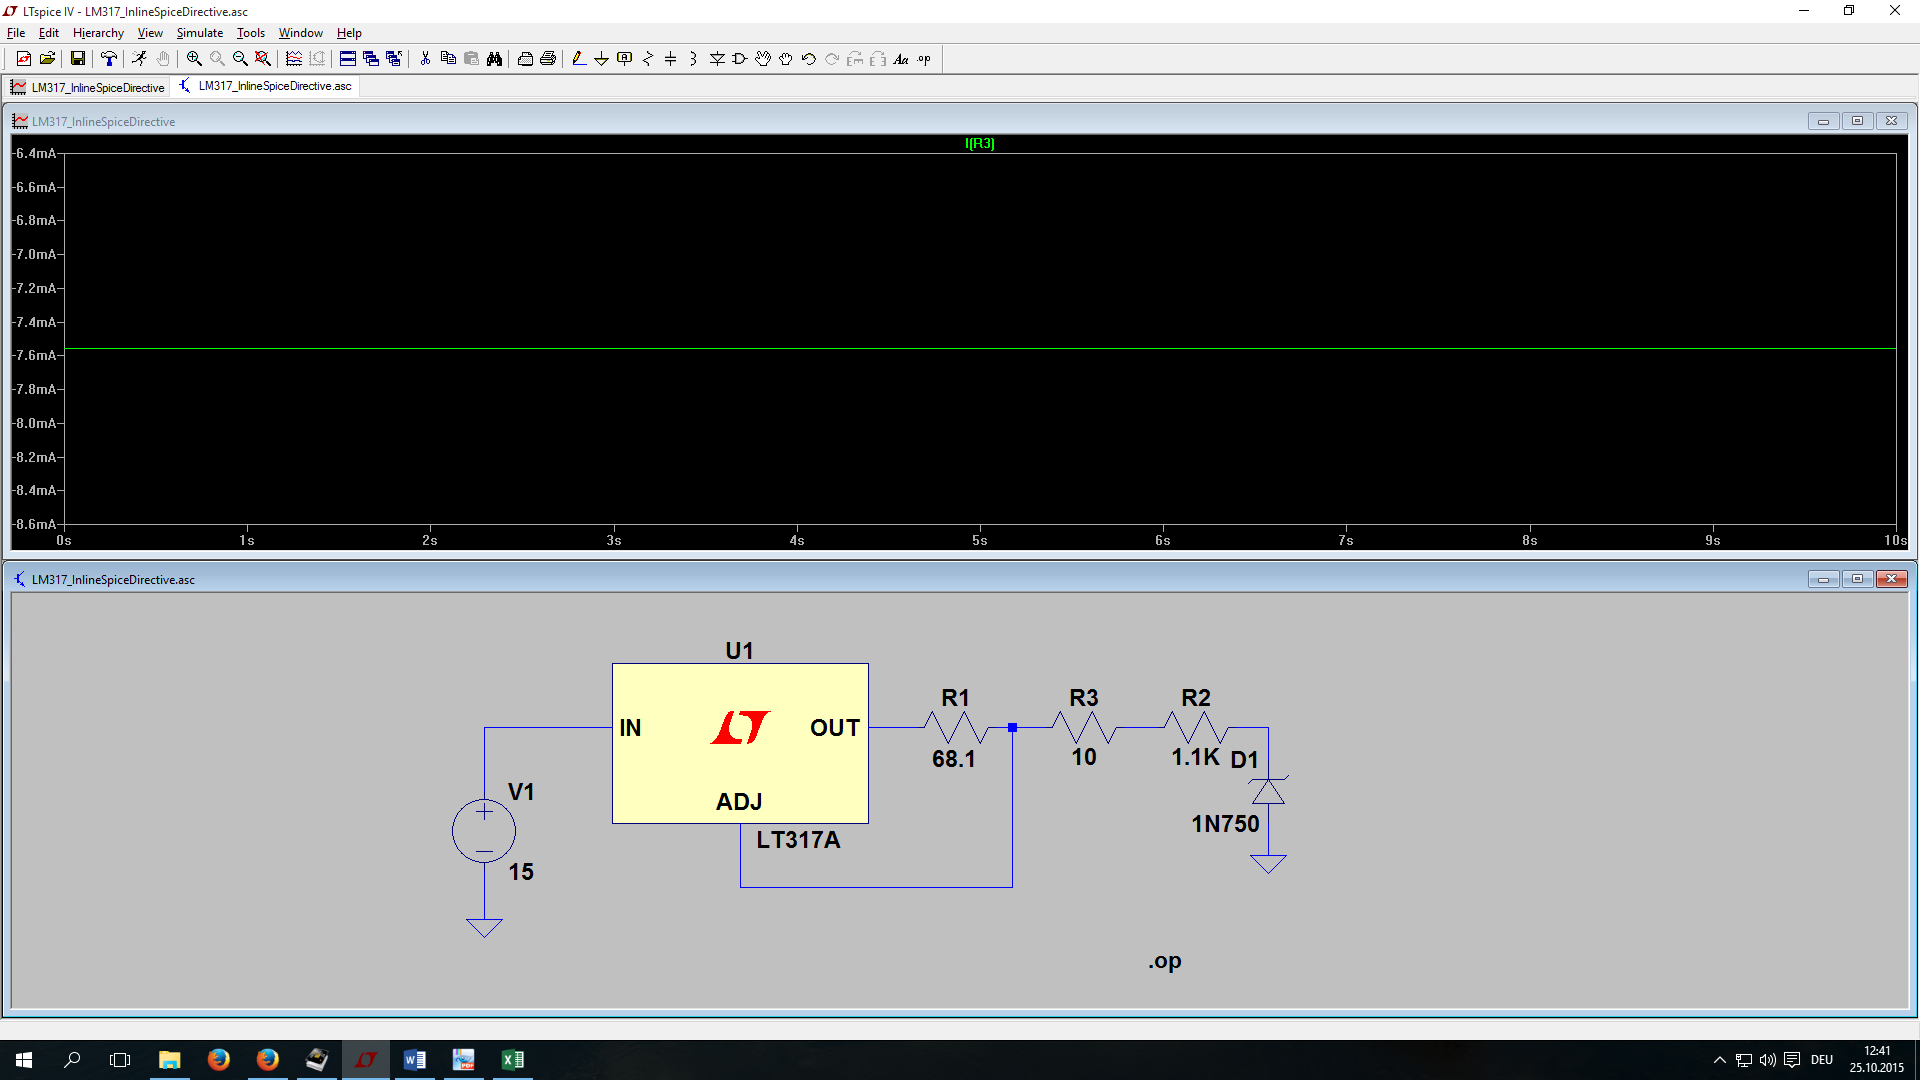The width and height of the screenshot is (1920, 1080).
Task: Click the 68.1 resistor value
Action: click(953, 759)
